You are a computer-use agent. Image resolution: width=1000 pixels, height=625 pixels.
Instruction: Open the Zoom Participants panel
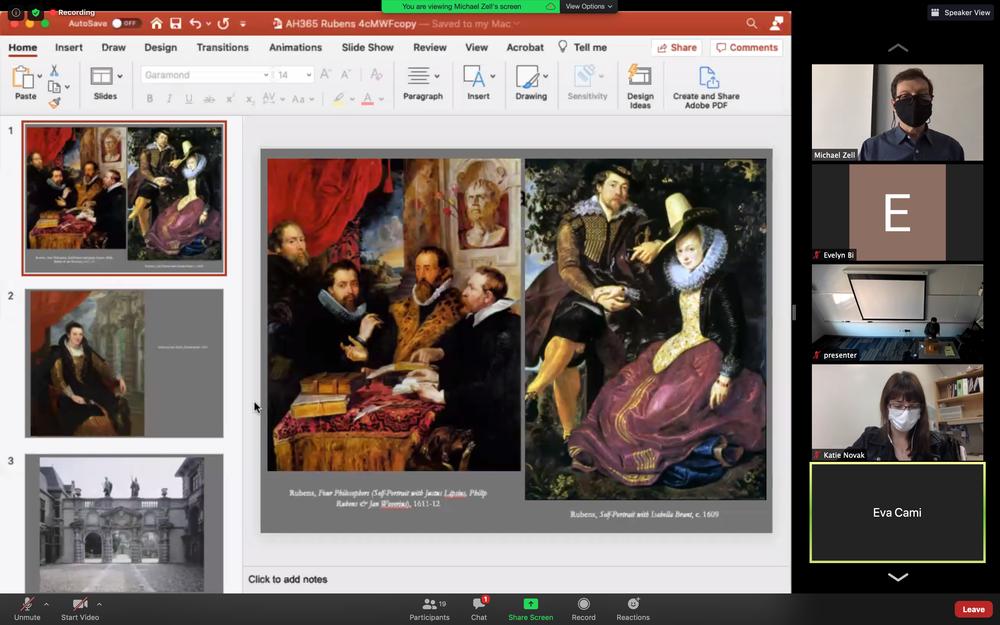[430, 609]
